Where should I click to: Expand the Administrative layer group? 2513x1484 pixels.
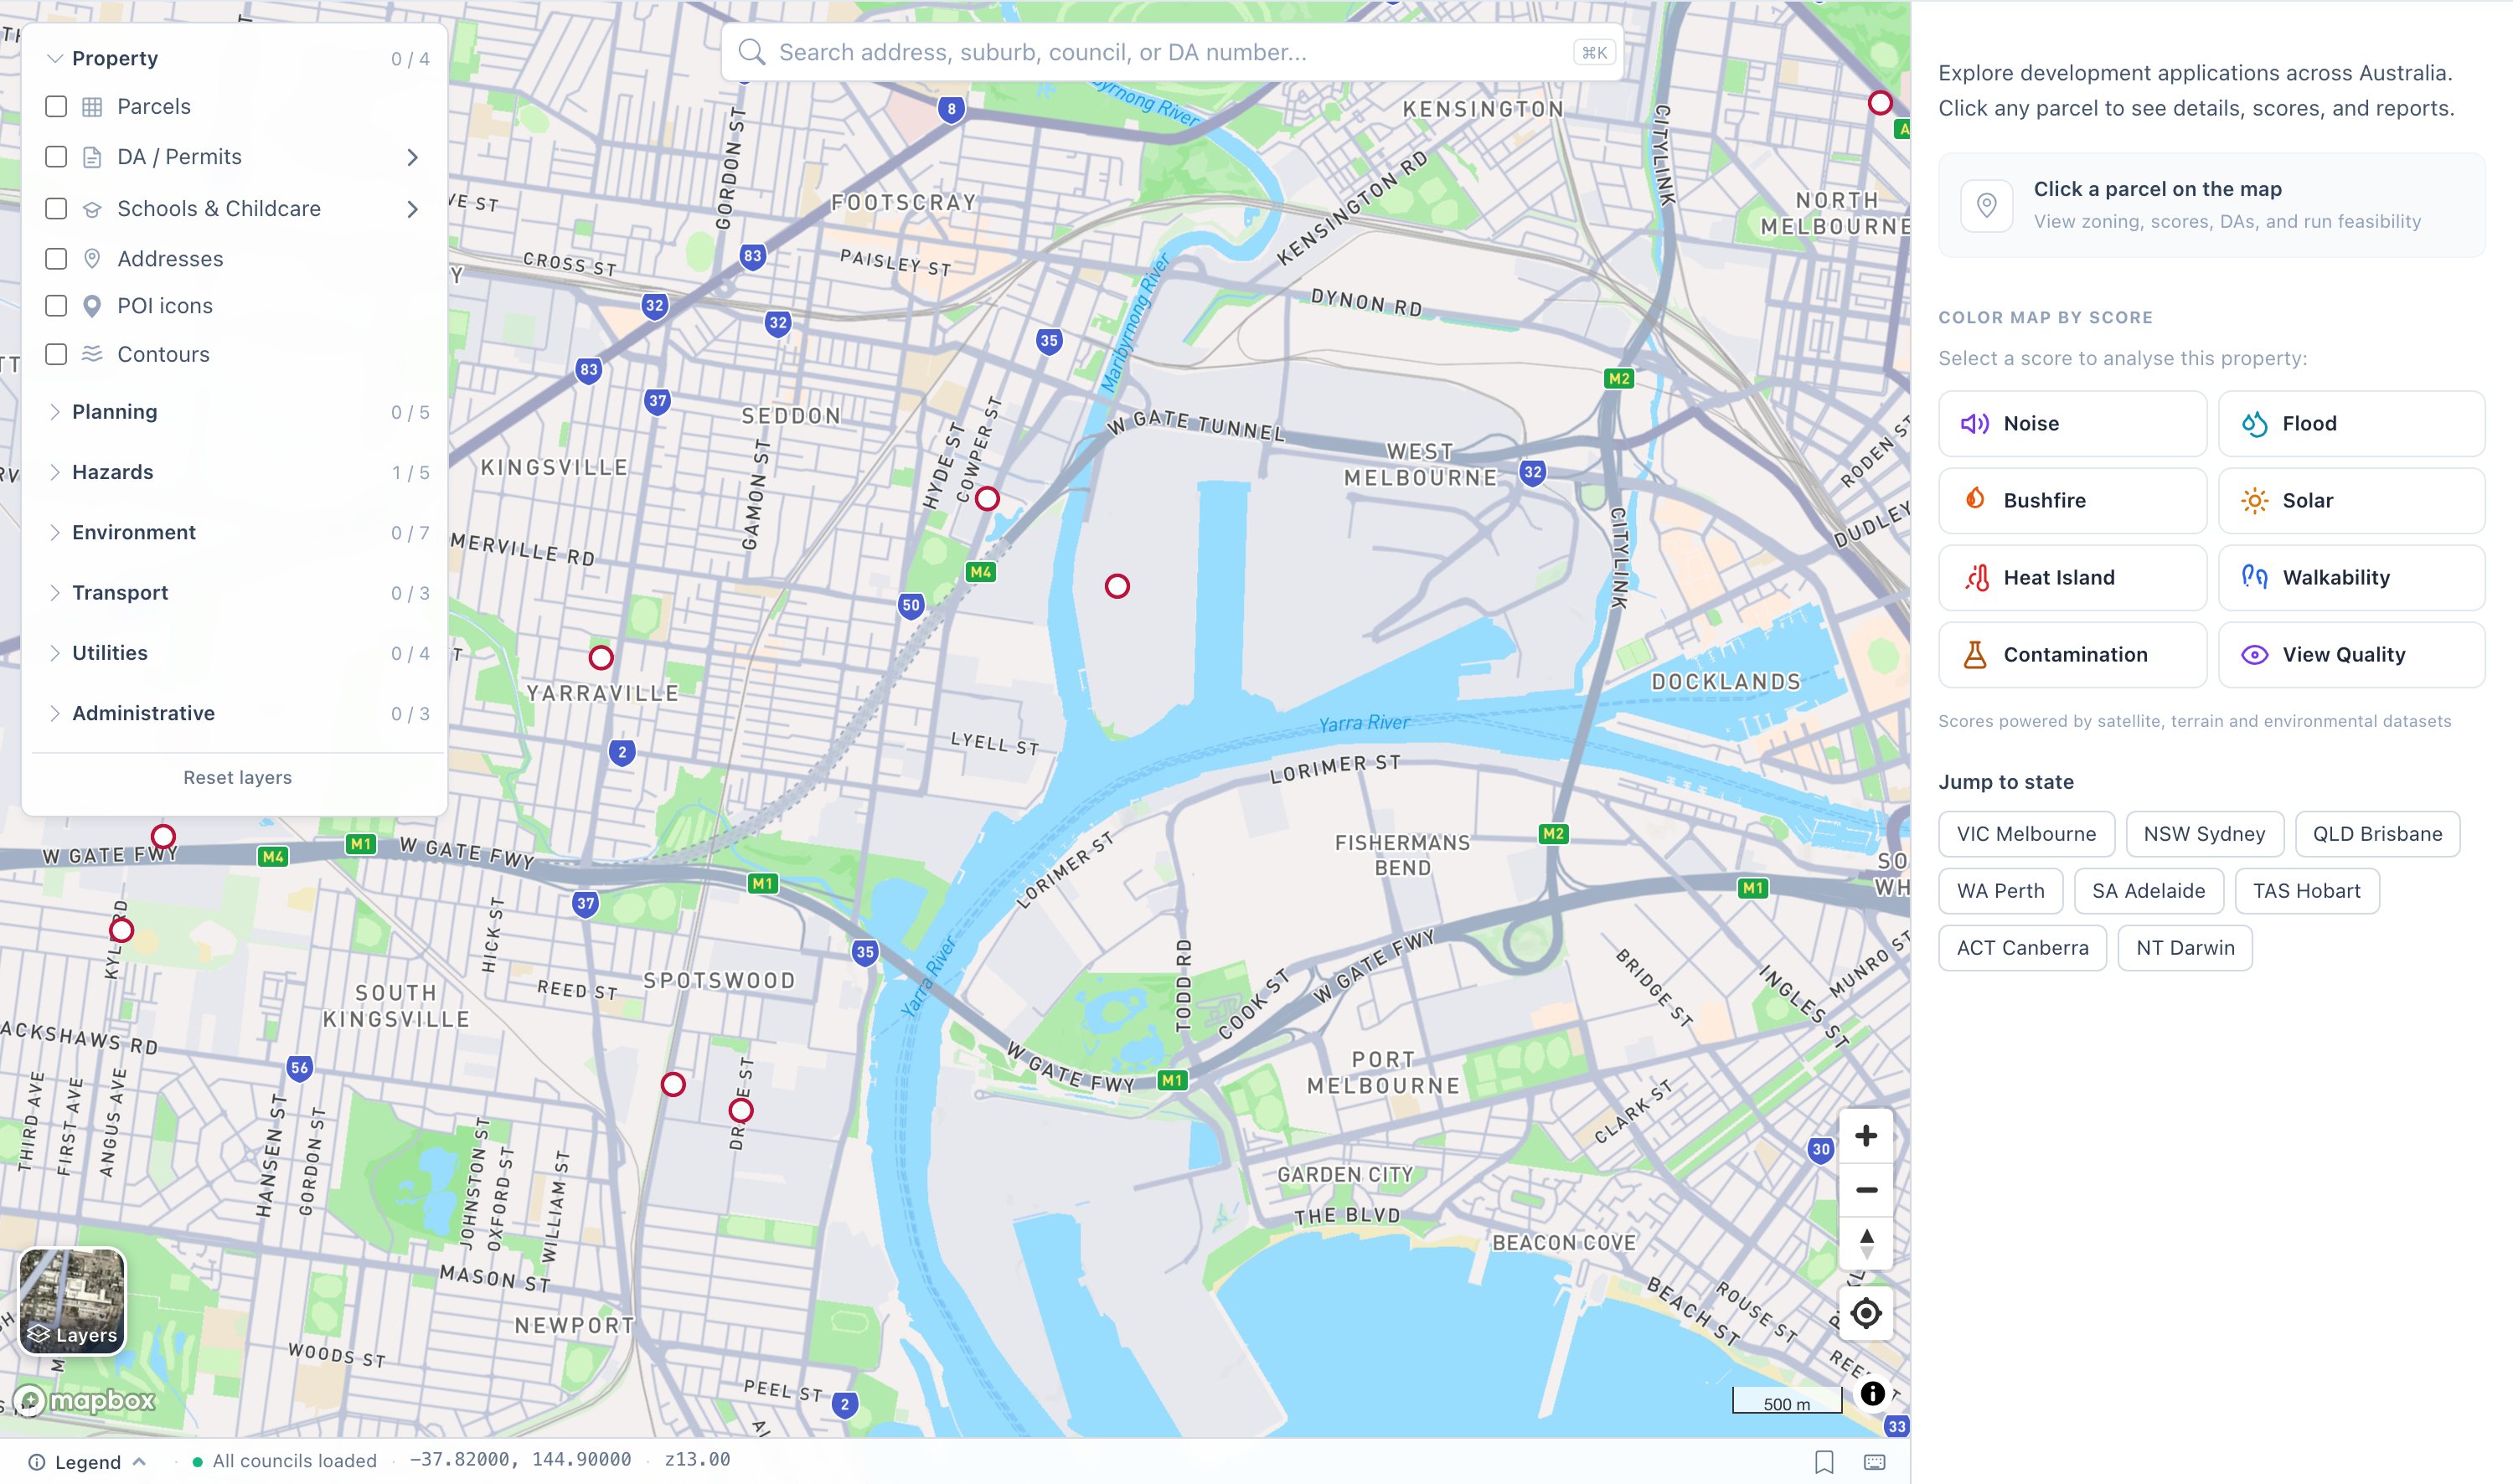click(238, 713)
